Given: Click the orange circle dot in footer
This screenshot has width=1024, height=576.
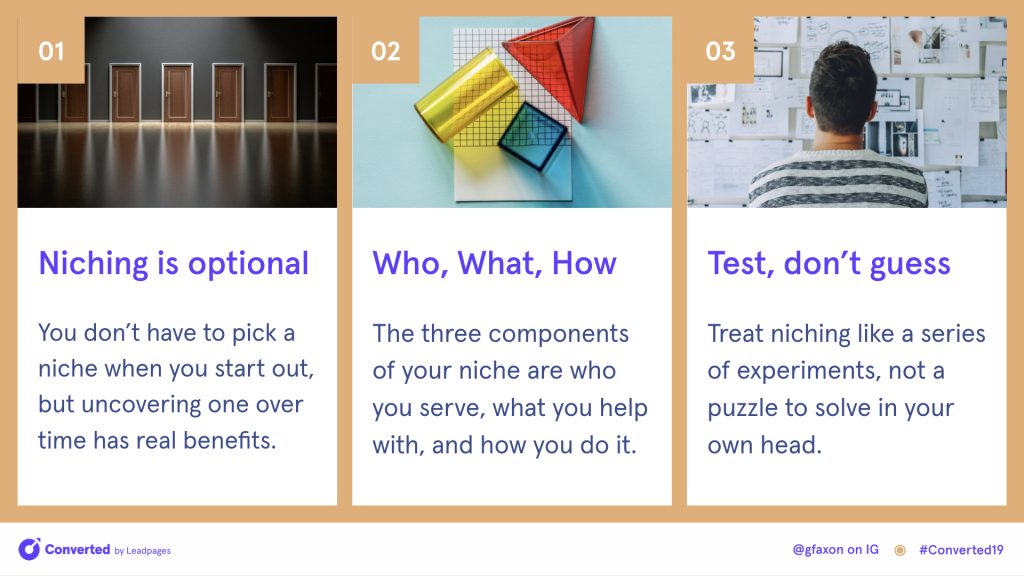Looking at the screenshot, I should [x=900, y=550].
